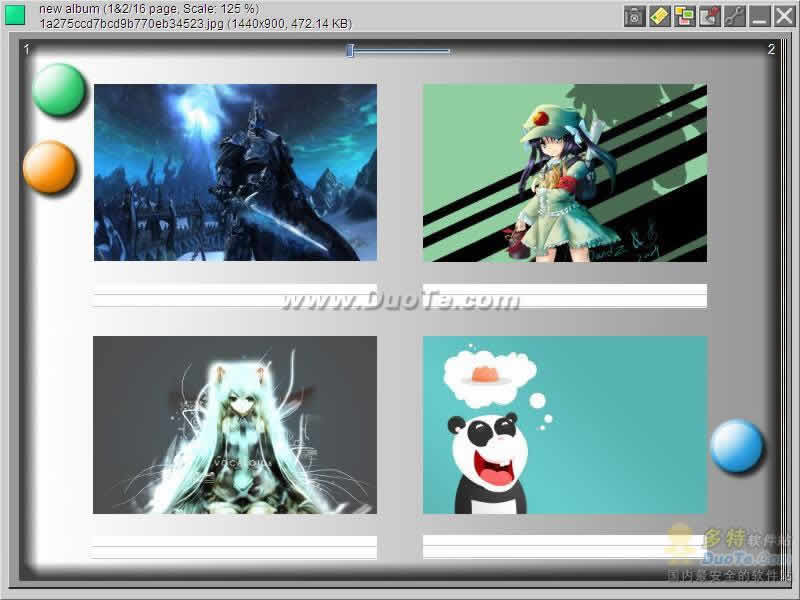Click the caption field under the panda photo
Viewport: 800px width, 600px height.
pyautogui.click(x=565, y=547)
